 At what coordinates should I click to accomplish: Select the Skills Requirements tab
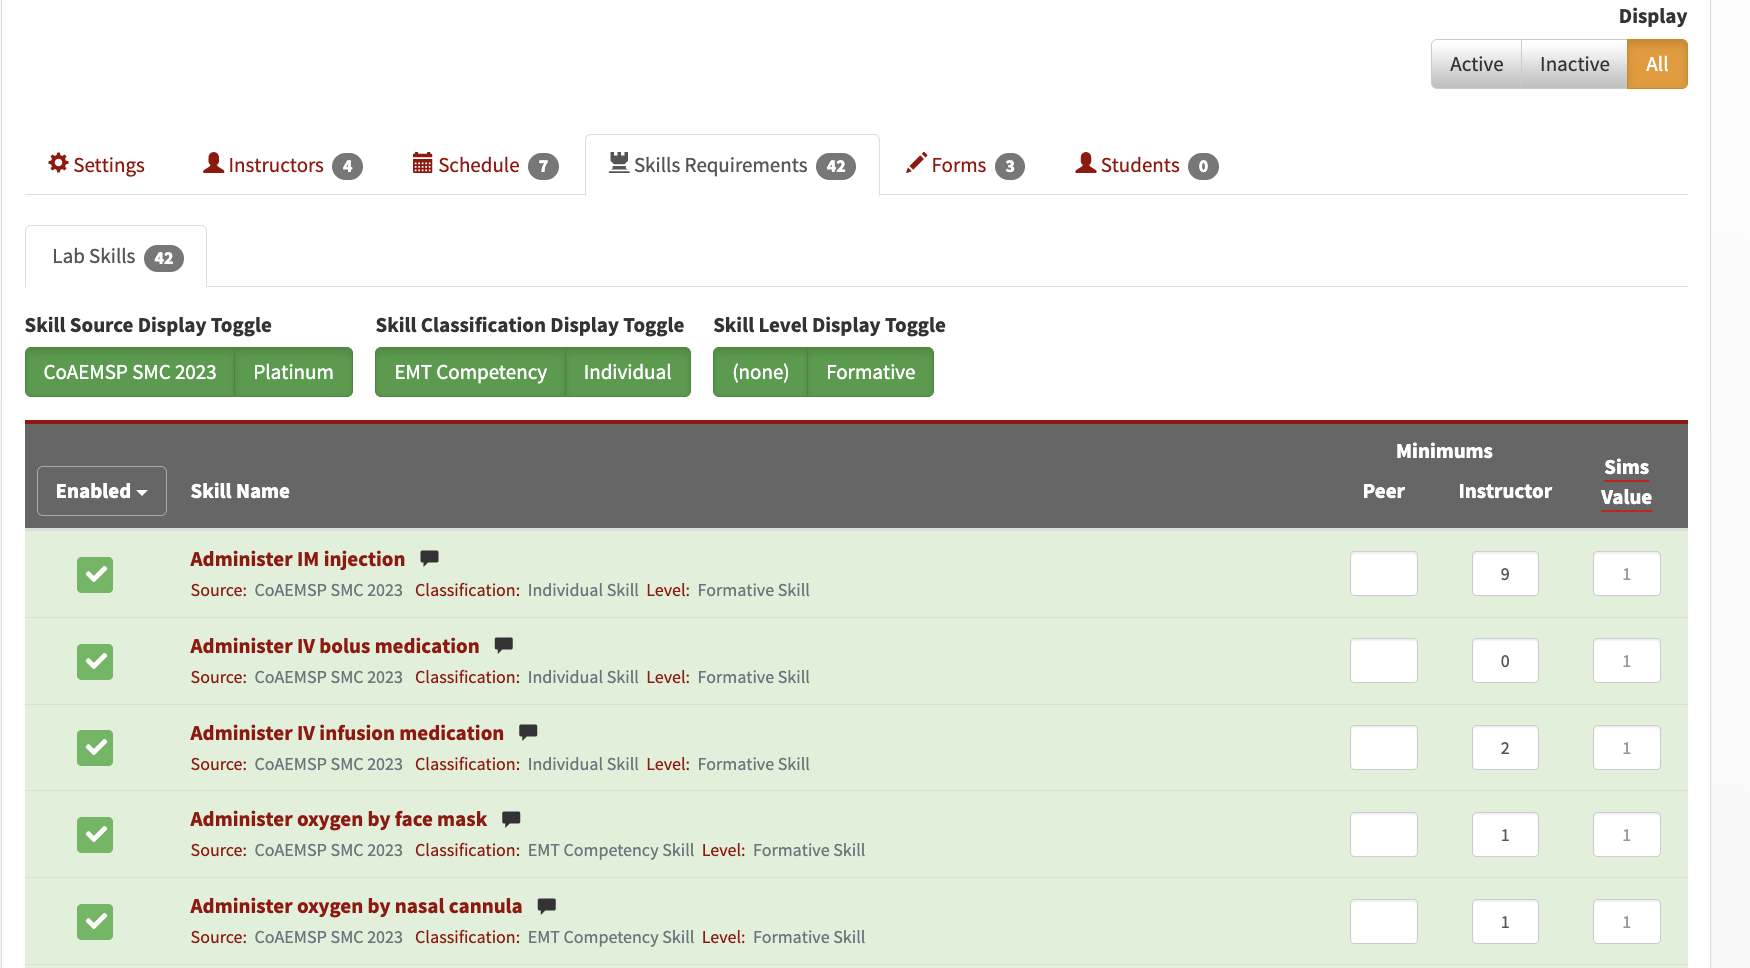tap(732, 165)
